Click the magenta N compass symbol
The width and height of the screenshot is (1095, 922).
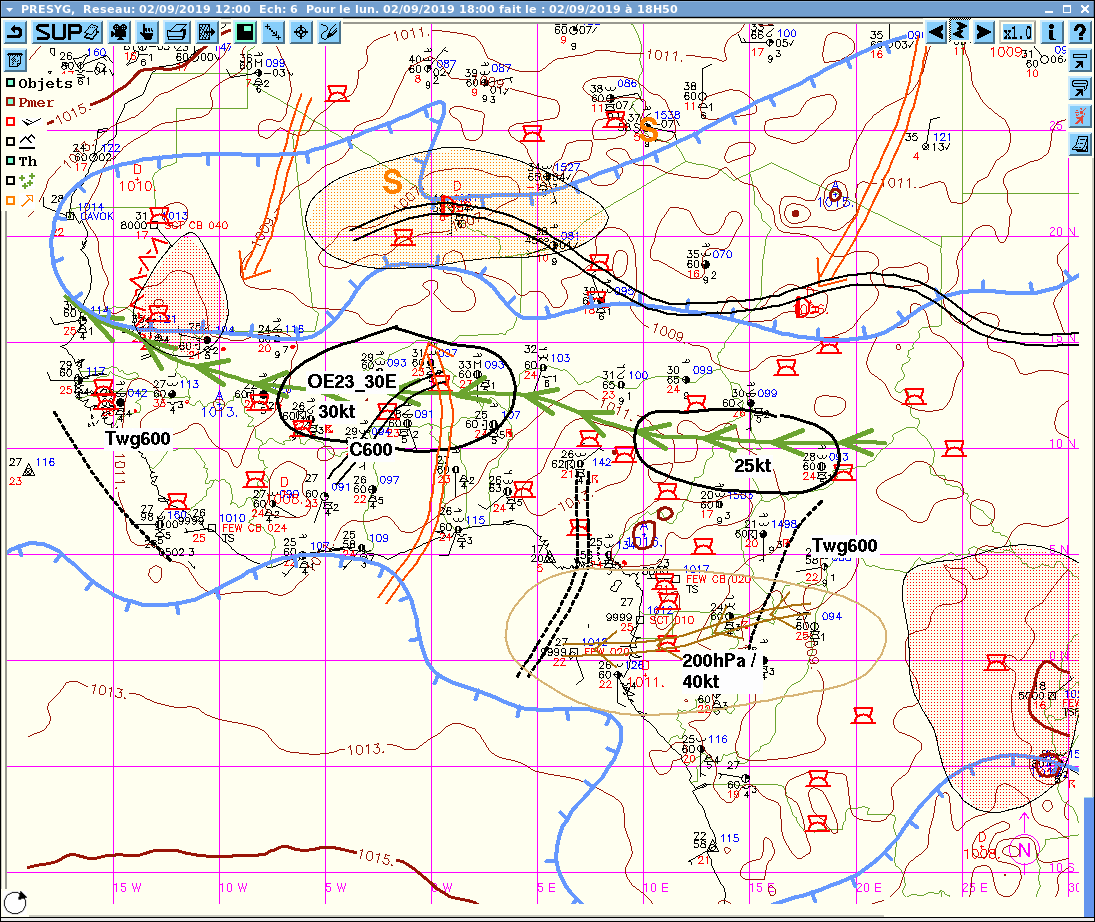[x=1024, y=850]
